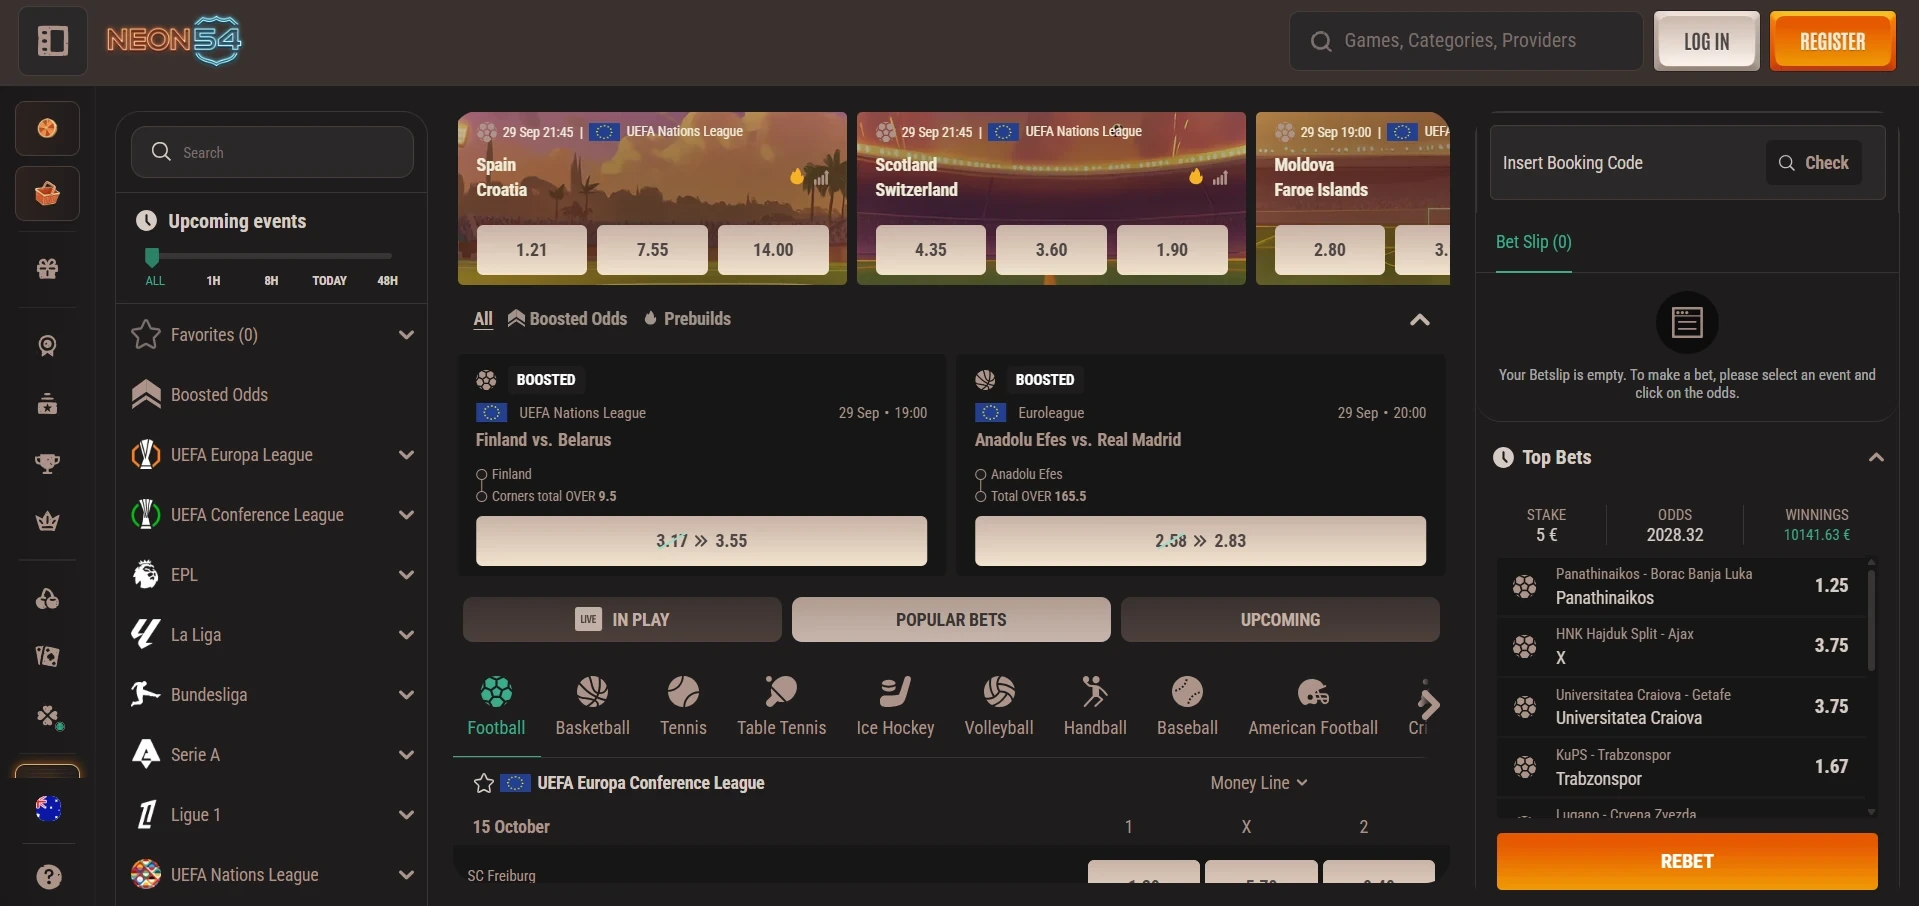Click the upcoming events time slider handle
Image resolution: width=1919 pixels, height=906 pixels.
152,257
